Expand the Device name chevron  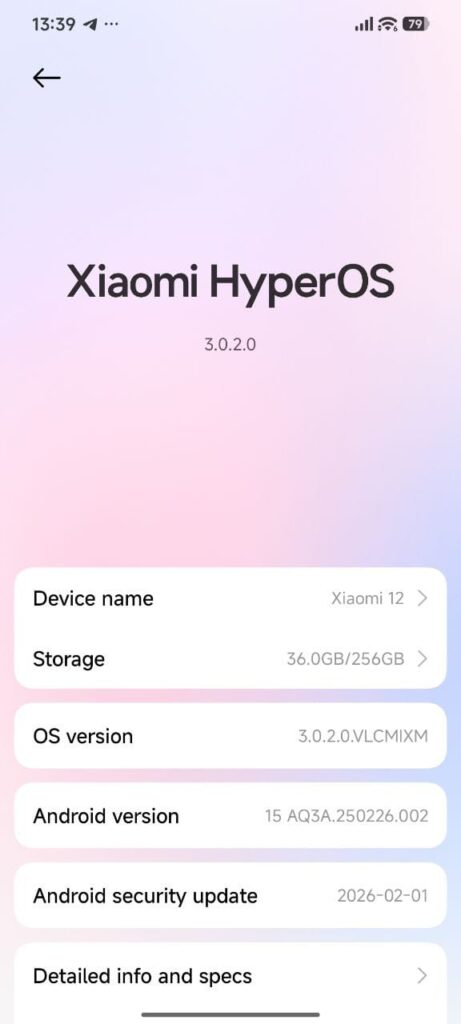422,598
